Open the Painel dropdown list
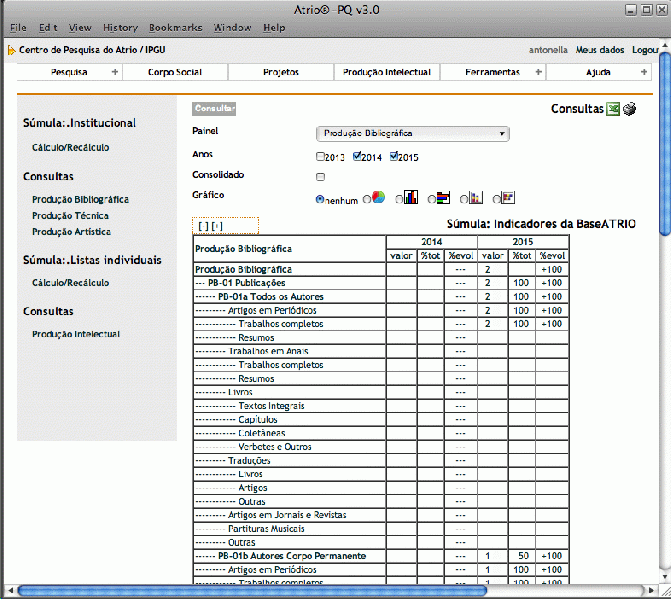The image size is (671, 599). [x=412, y=133]
